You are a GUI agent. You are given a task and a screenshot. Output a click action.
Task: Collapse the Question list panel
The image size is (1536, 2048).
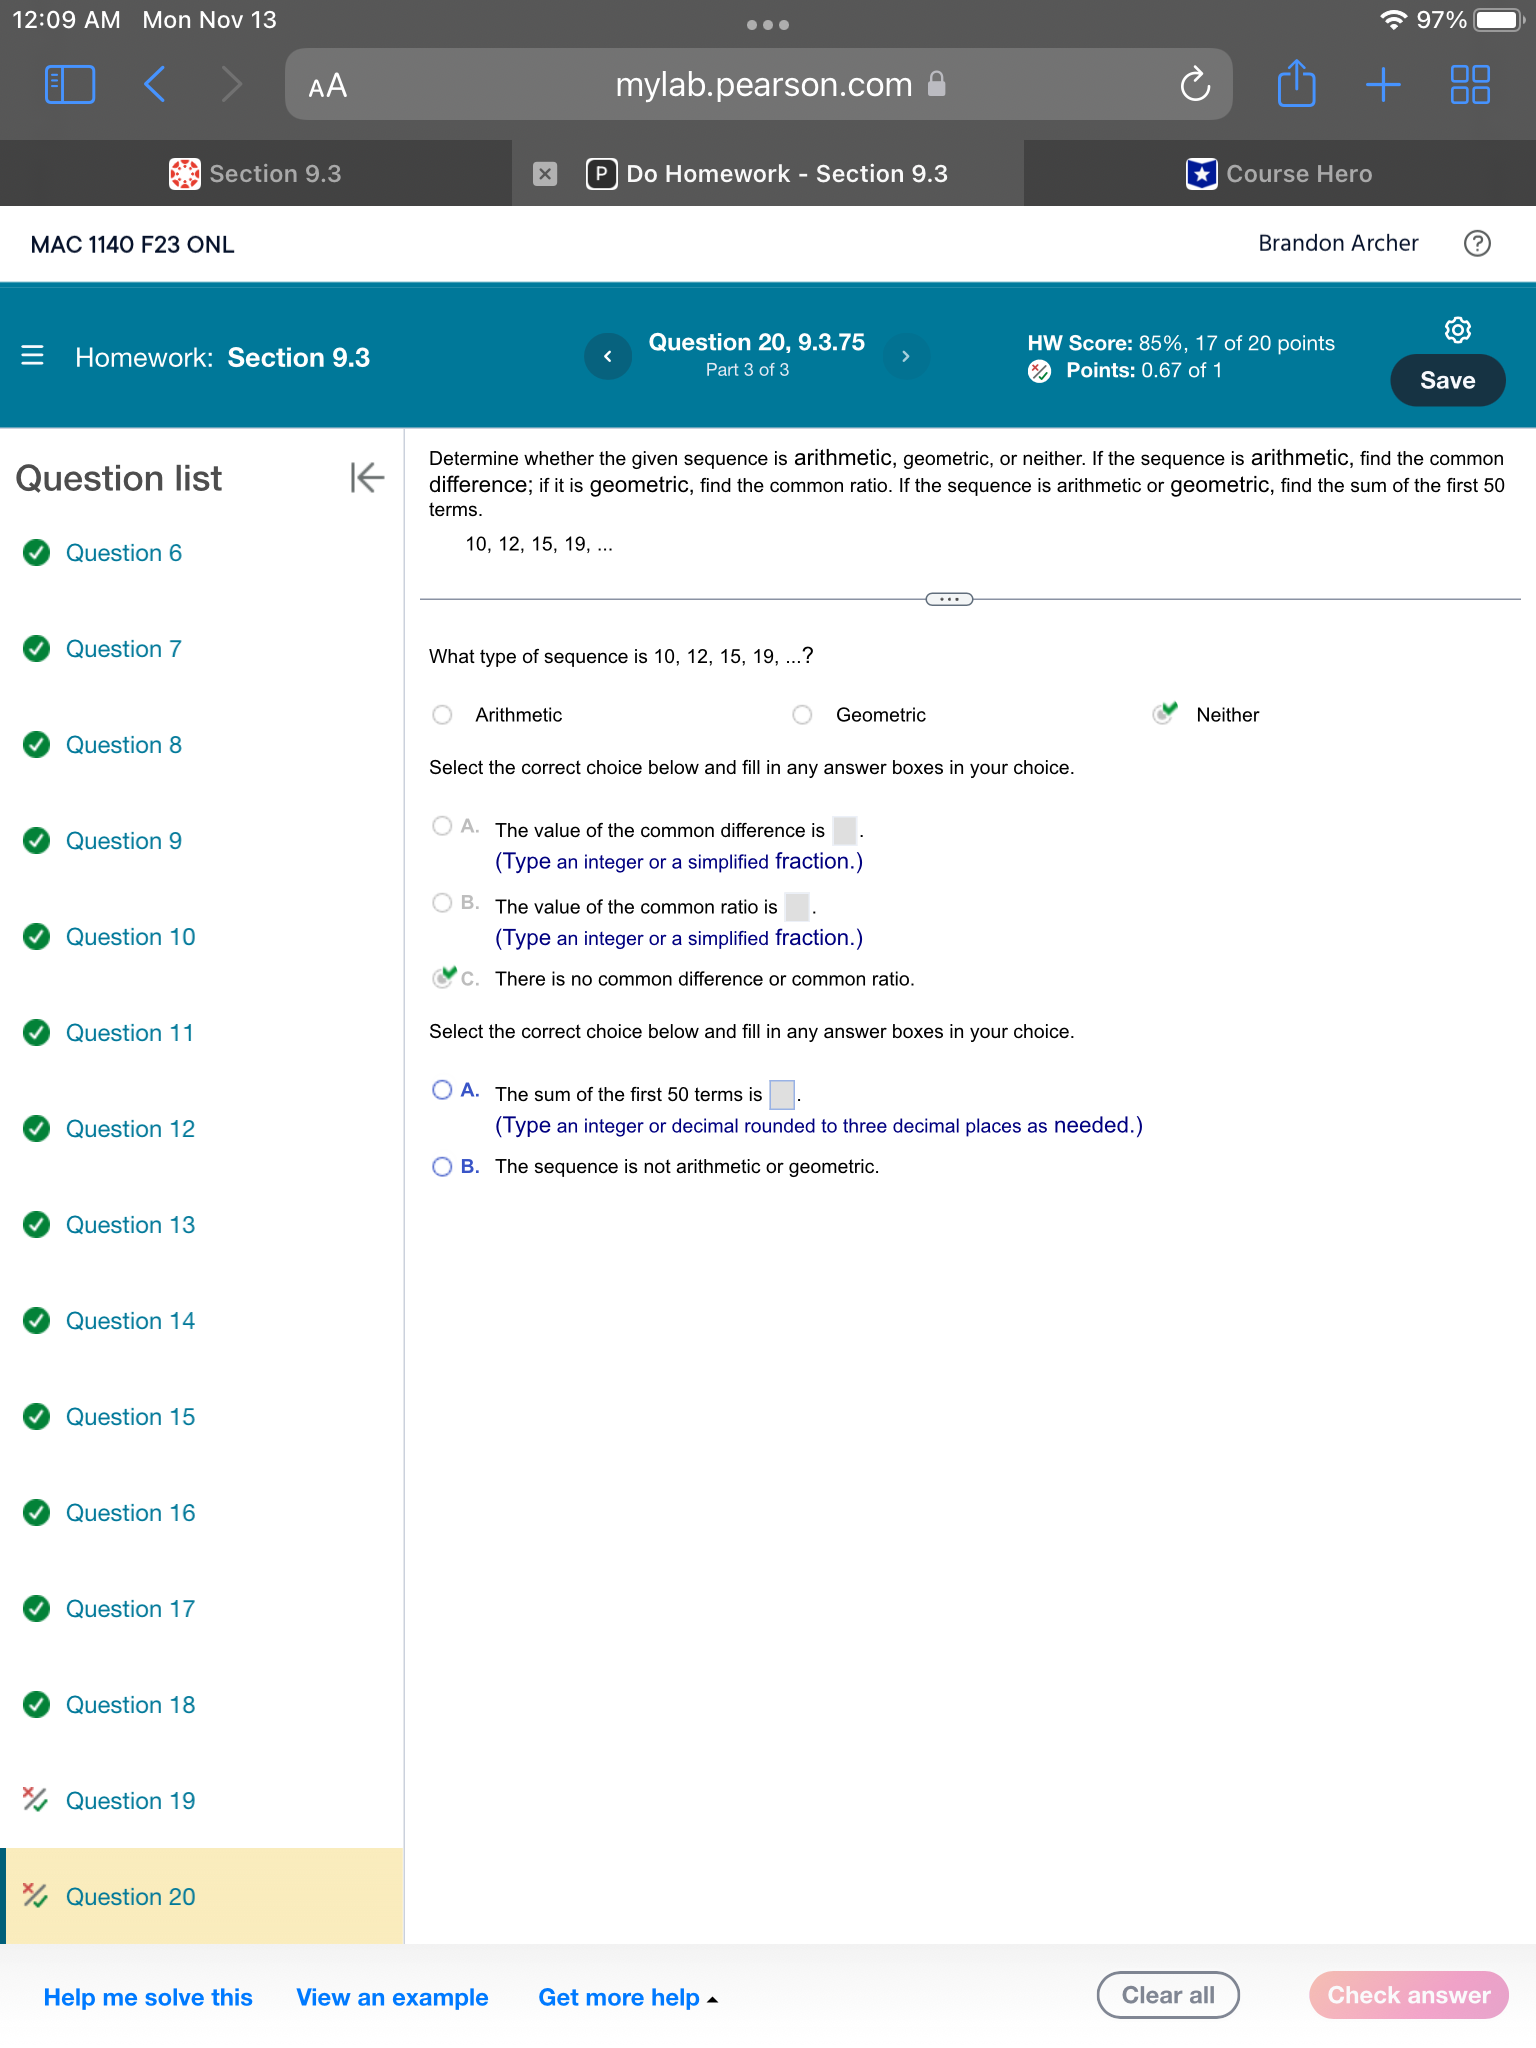(x=367, y=478)
